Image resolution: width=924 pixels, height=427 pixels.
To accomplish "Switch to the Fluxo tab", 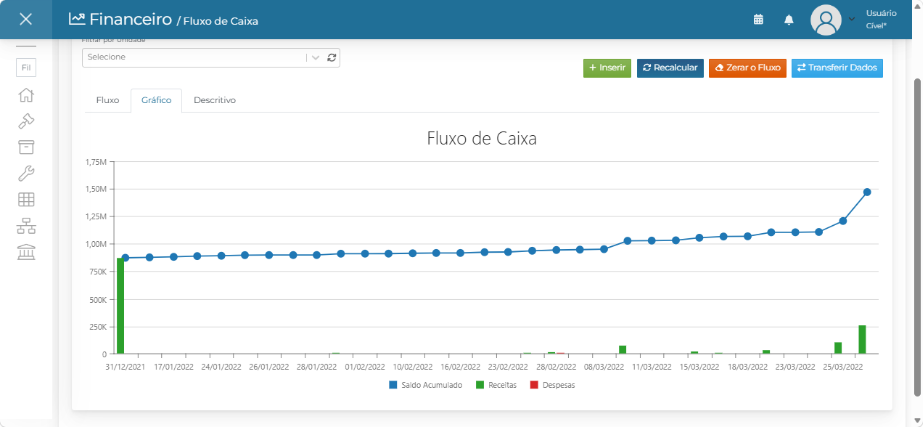I will 108,100.
